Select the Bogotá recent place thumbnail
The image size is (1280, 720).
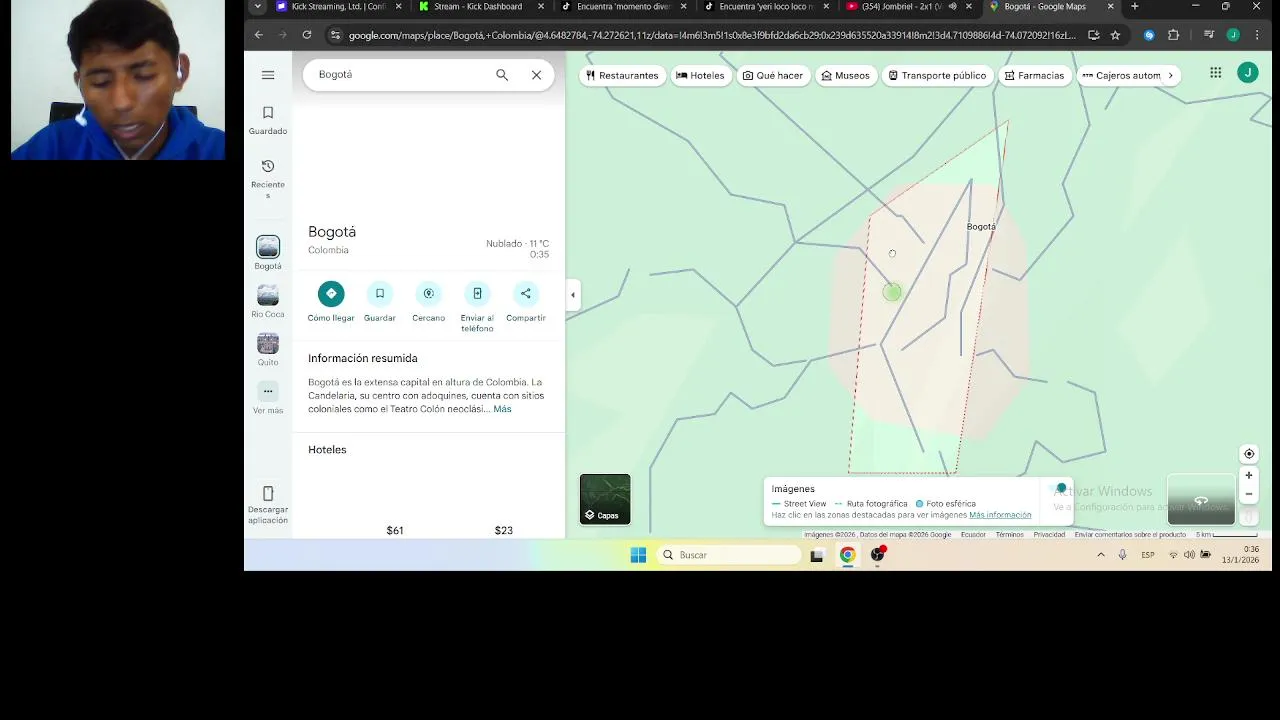[268, 247]
